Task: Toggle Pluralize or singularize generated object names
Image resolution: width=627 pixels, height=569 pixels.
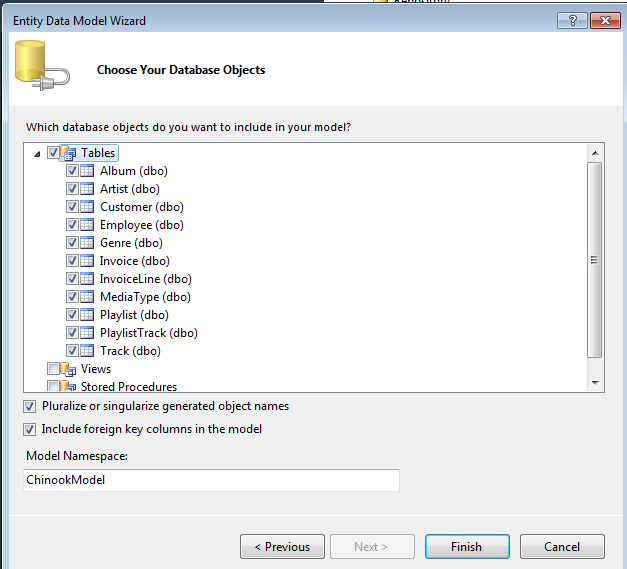Action: point(29,407)
